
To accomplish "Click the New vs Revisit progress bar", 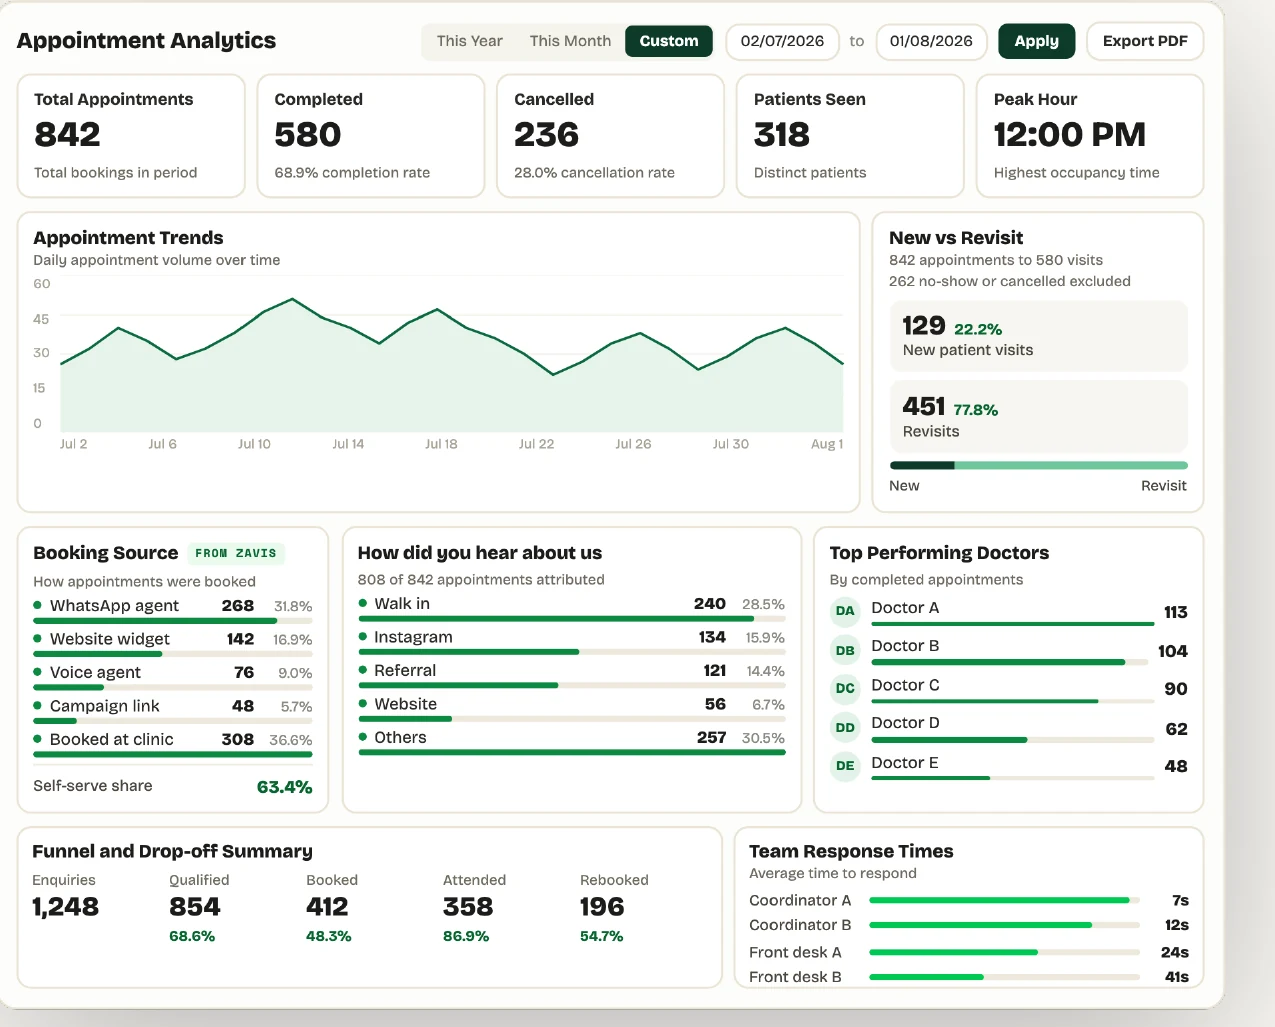I will (1038, 465).
